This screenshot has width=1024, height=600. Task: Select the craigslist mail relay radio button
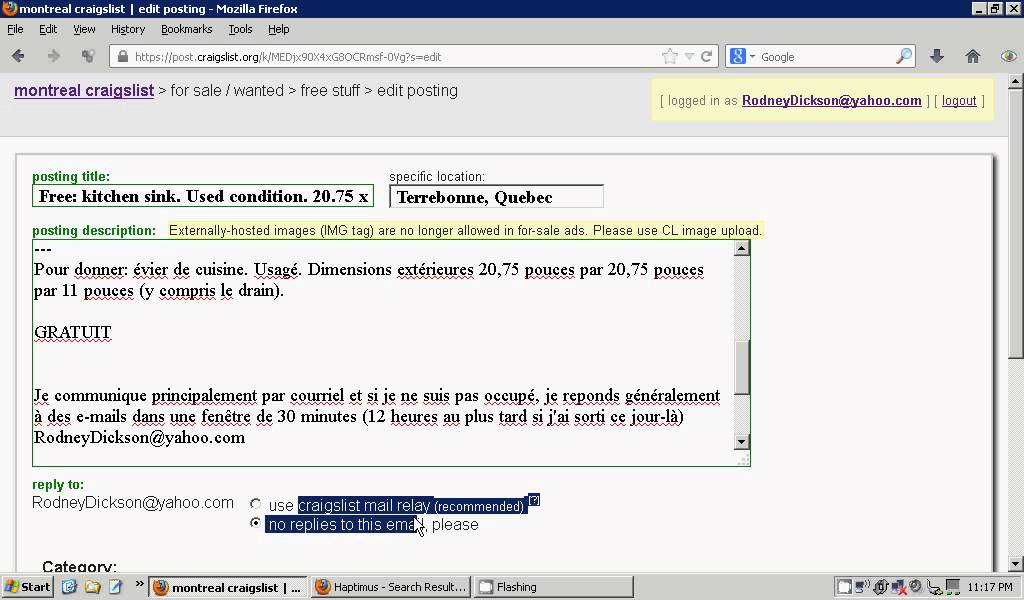coord(255,504)
